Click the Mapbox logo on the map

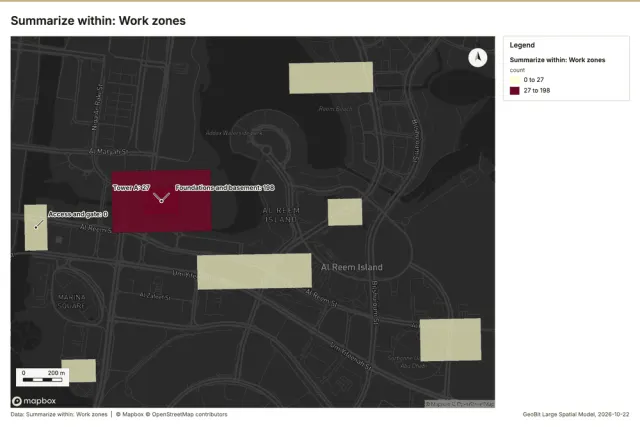coord(34,401)
